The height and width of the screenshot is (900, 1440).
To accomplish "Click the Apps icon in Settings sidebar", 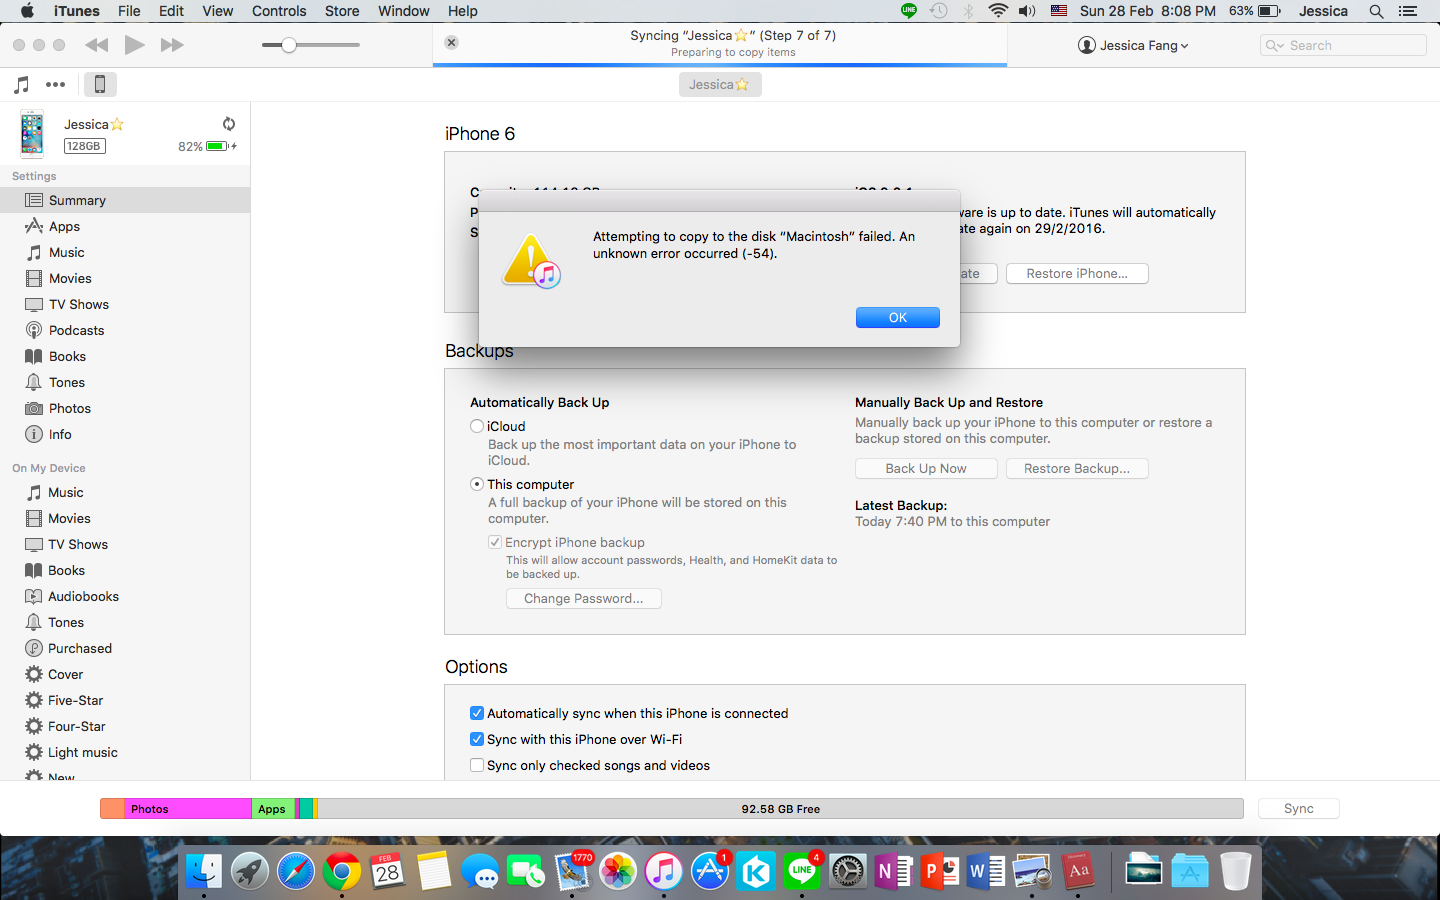I will click(x=34, y=226).
